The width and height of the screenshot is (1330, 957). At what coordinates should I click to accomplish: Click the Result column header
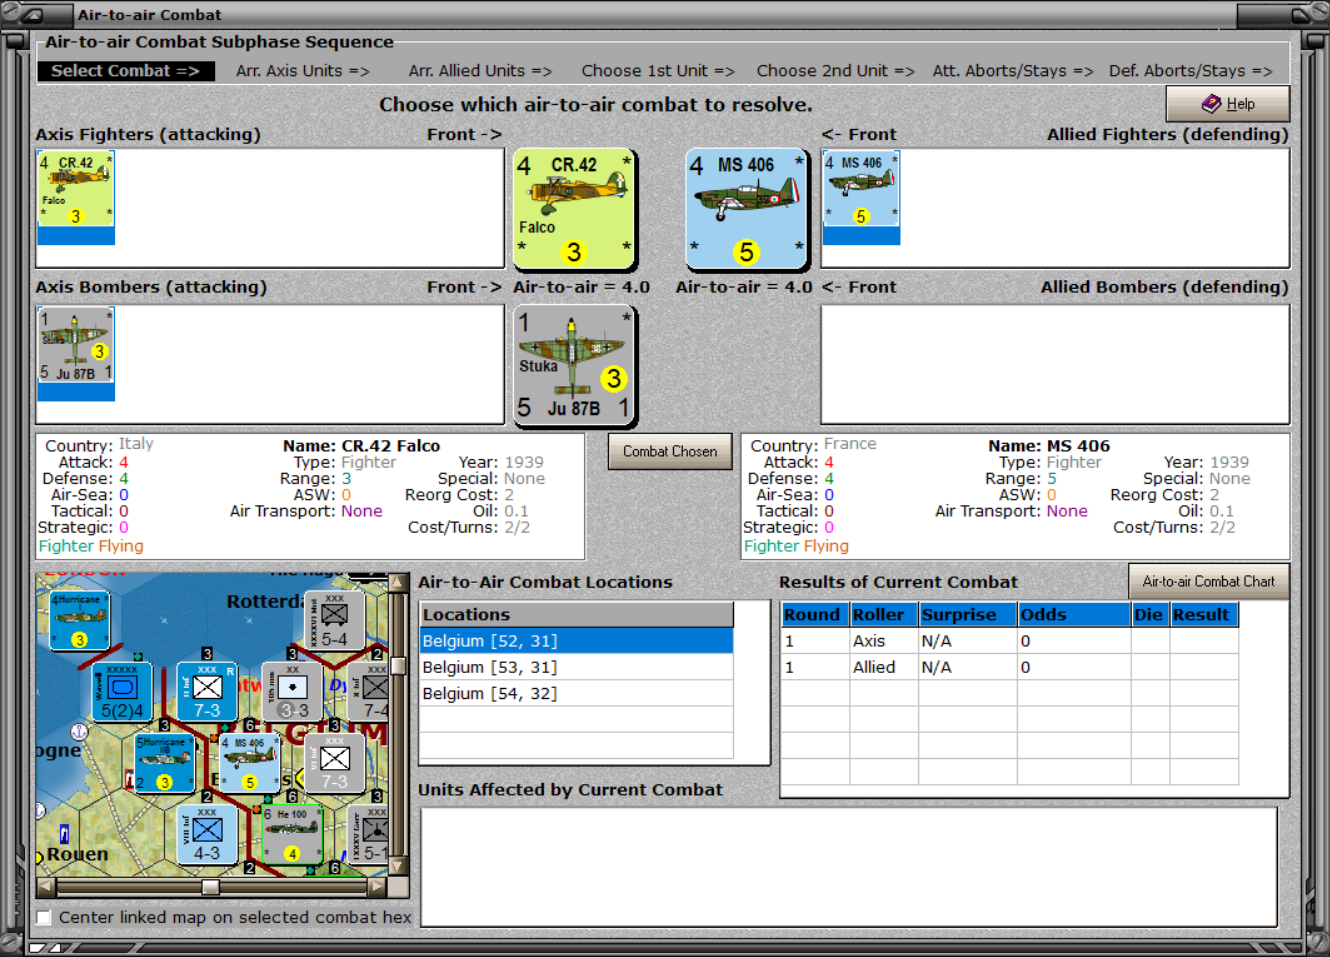[1204, 615]
